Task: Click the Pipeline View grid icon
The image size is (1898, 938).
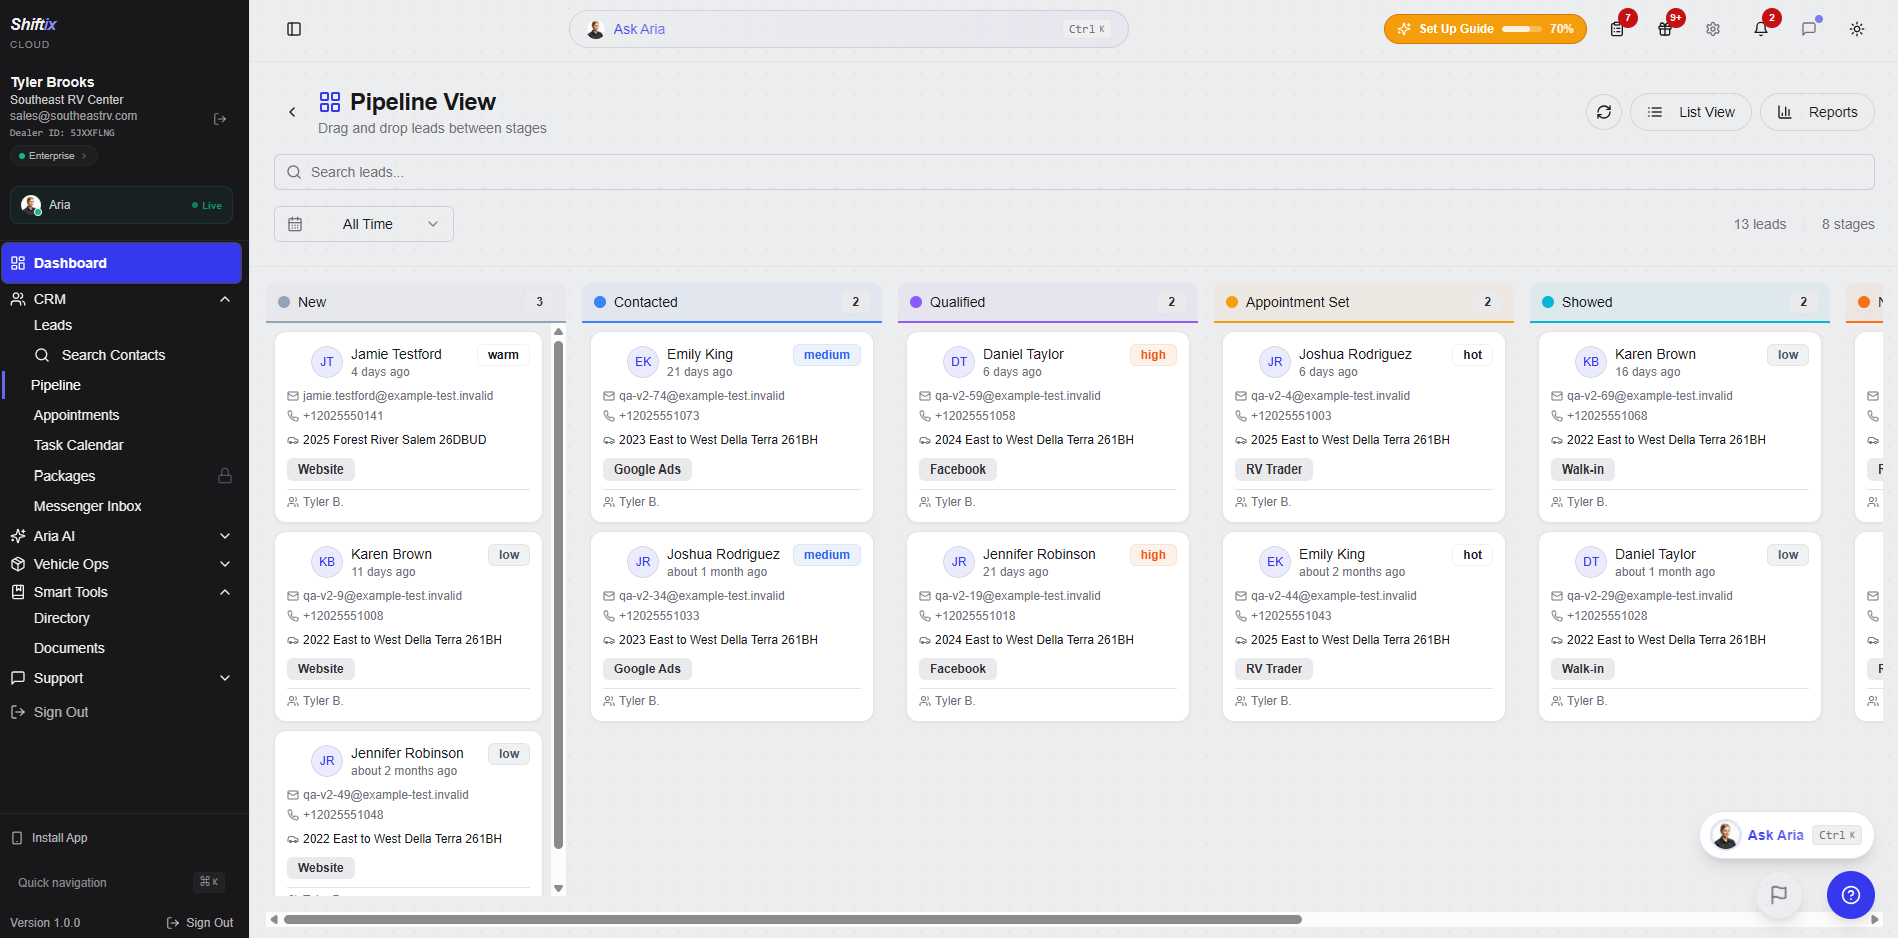Action: [x=330, y=102]
